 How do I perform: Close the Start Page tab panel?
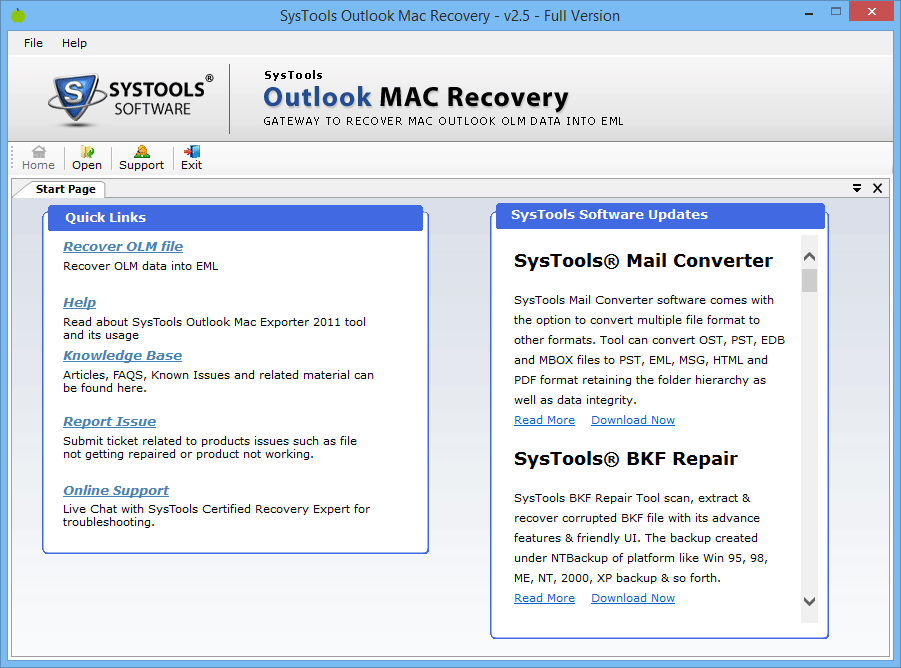click(878, 188)
